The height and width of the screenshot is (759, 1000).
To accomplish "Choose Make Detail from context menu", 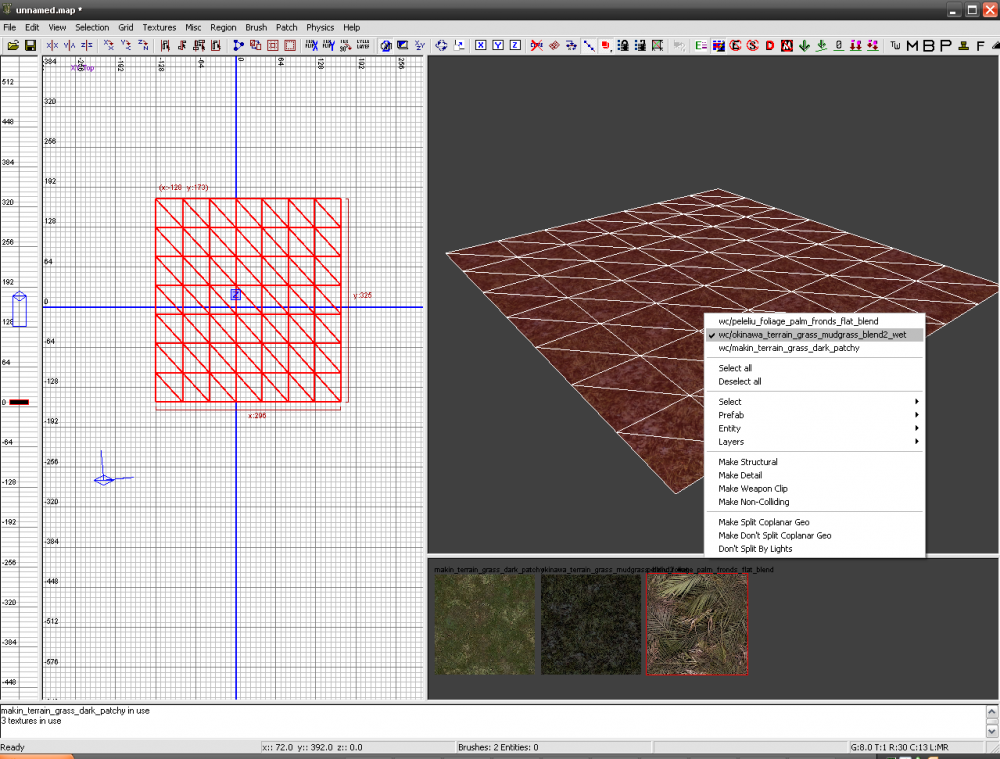I will [x=740, y=475].
